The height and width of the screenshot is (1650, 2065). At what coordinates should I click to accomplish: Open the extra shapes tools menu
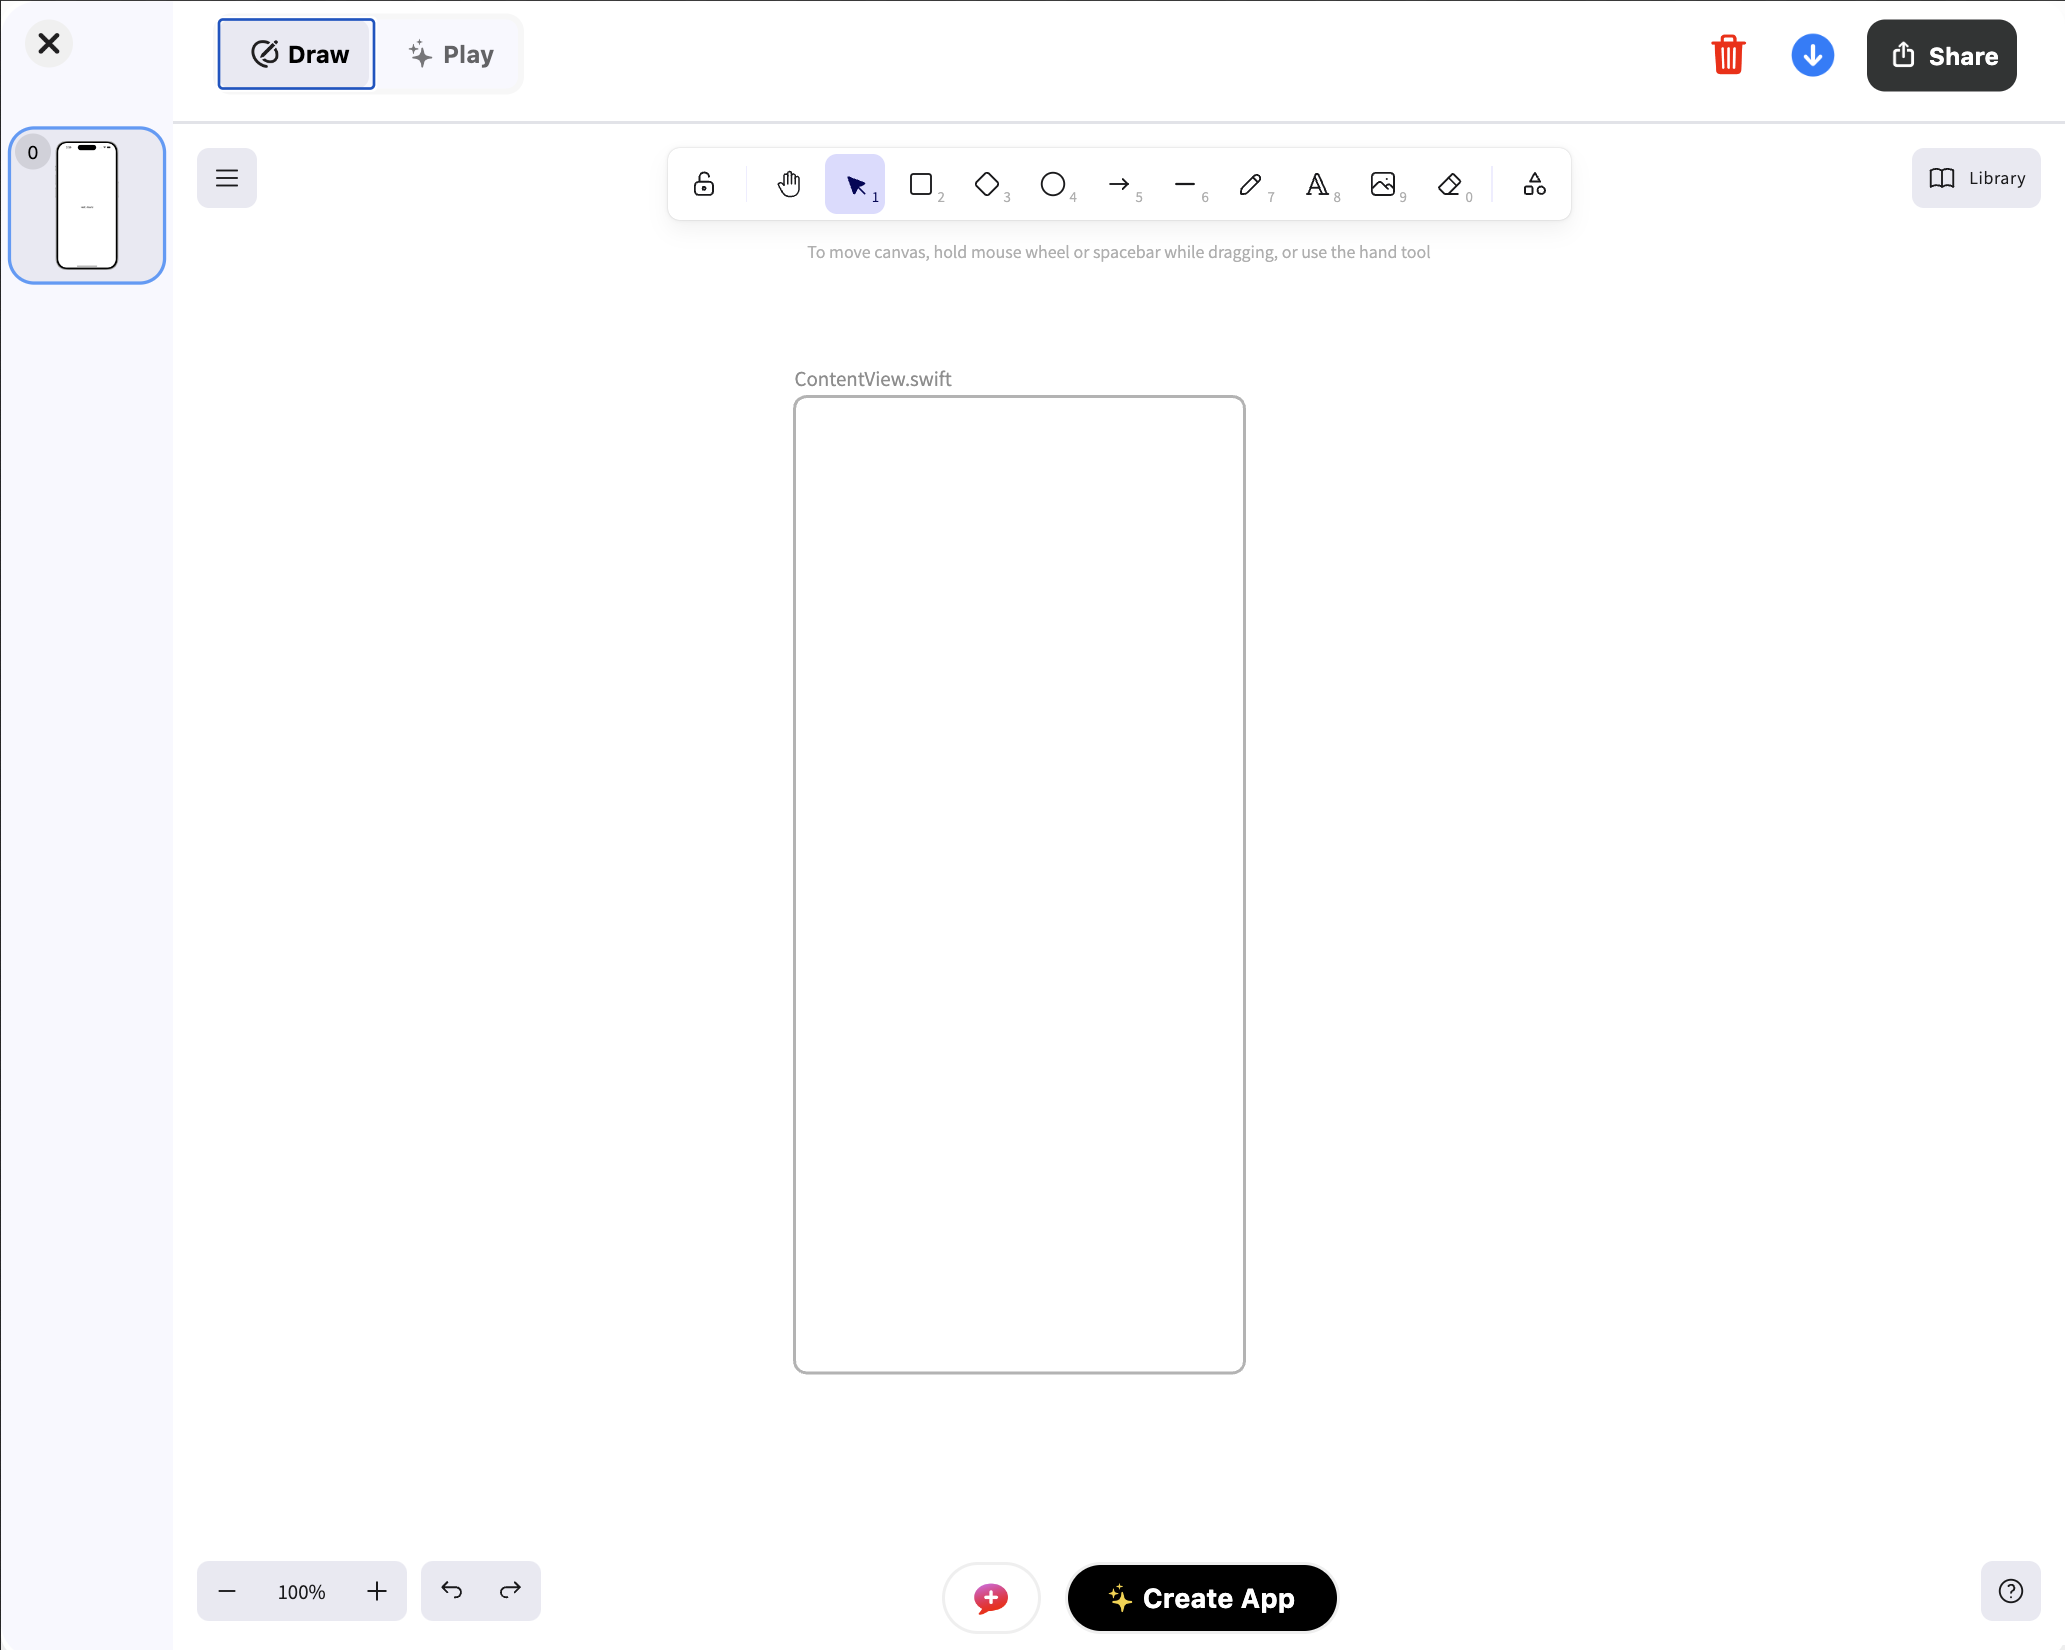[1534, 184]
